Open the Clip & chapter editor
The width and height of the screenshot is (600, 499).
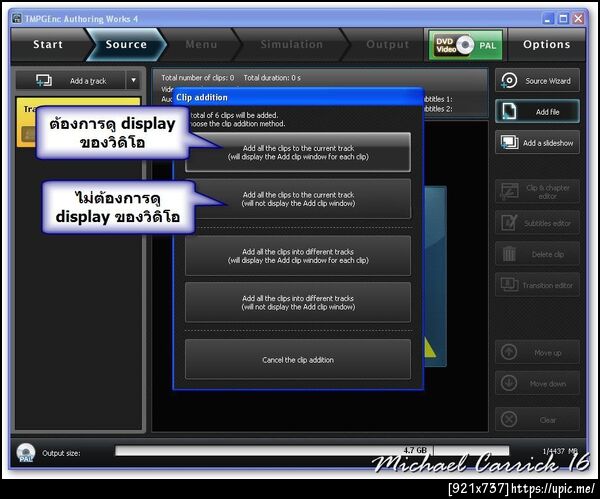(537, 191)
